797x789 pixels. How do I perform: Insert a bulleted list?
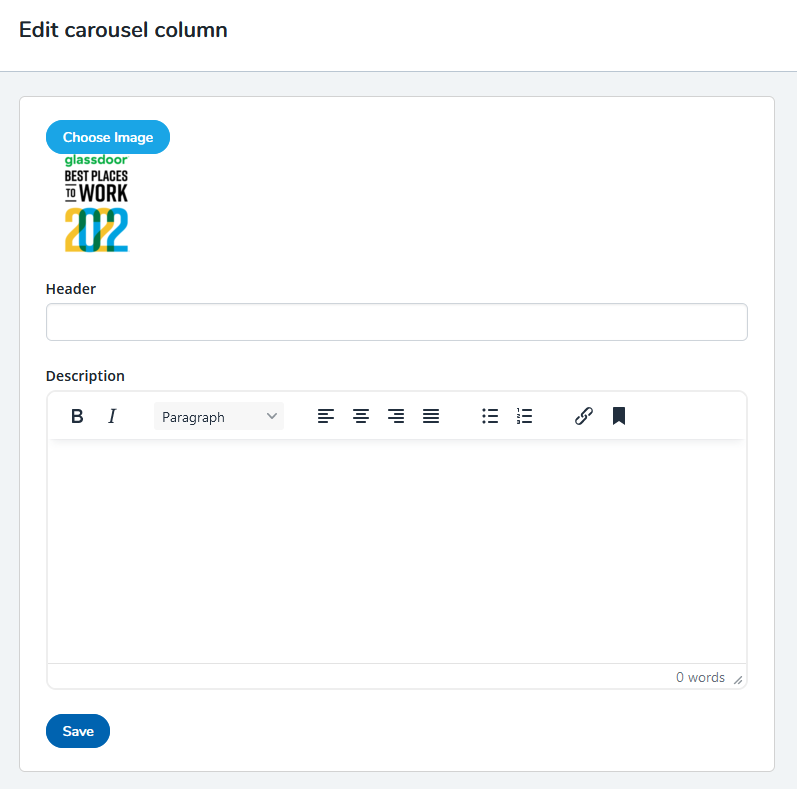pyautogui.click(x=490, y=416)
